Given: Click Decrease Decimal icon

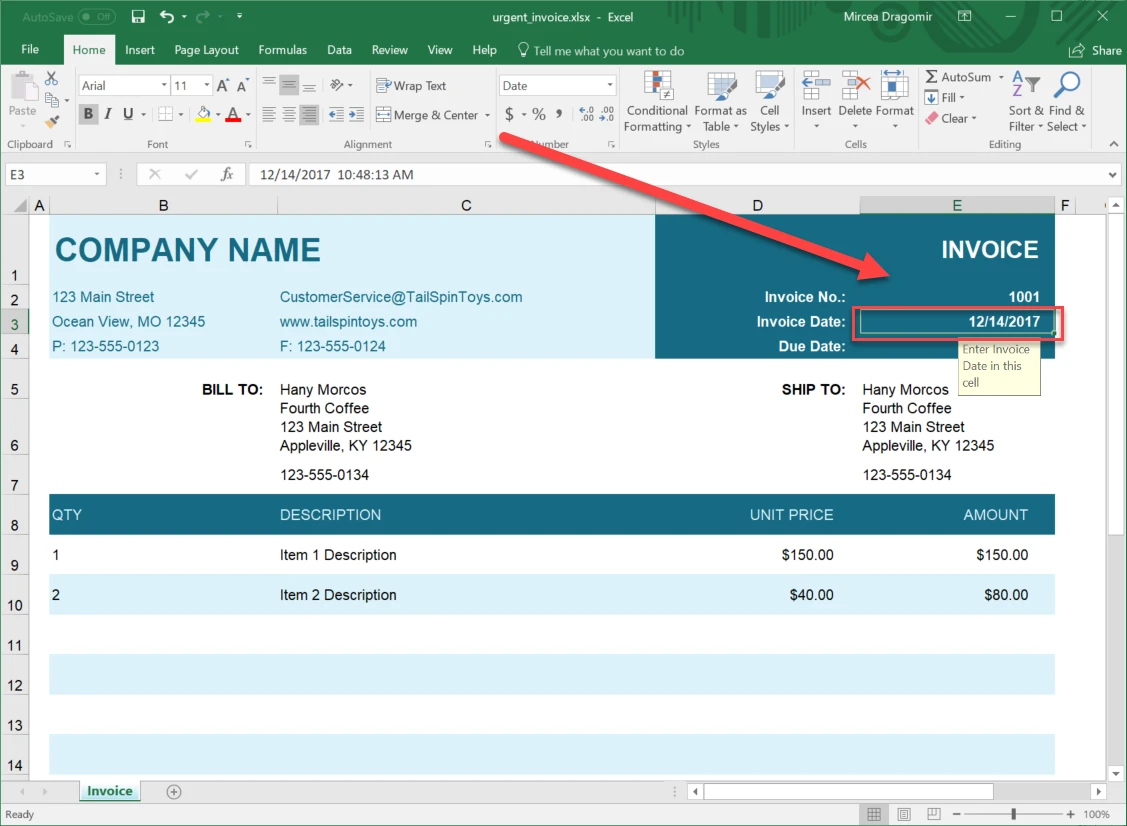Looking at the screenshot, I should tap(607, 114).
